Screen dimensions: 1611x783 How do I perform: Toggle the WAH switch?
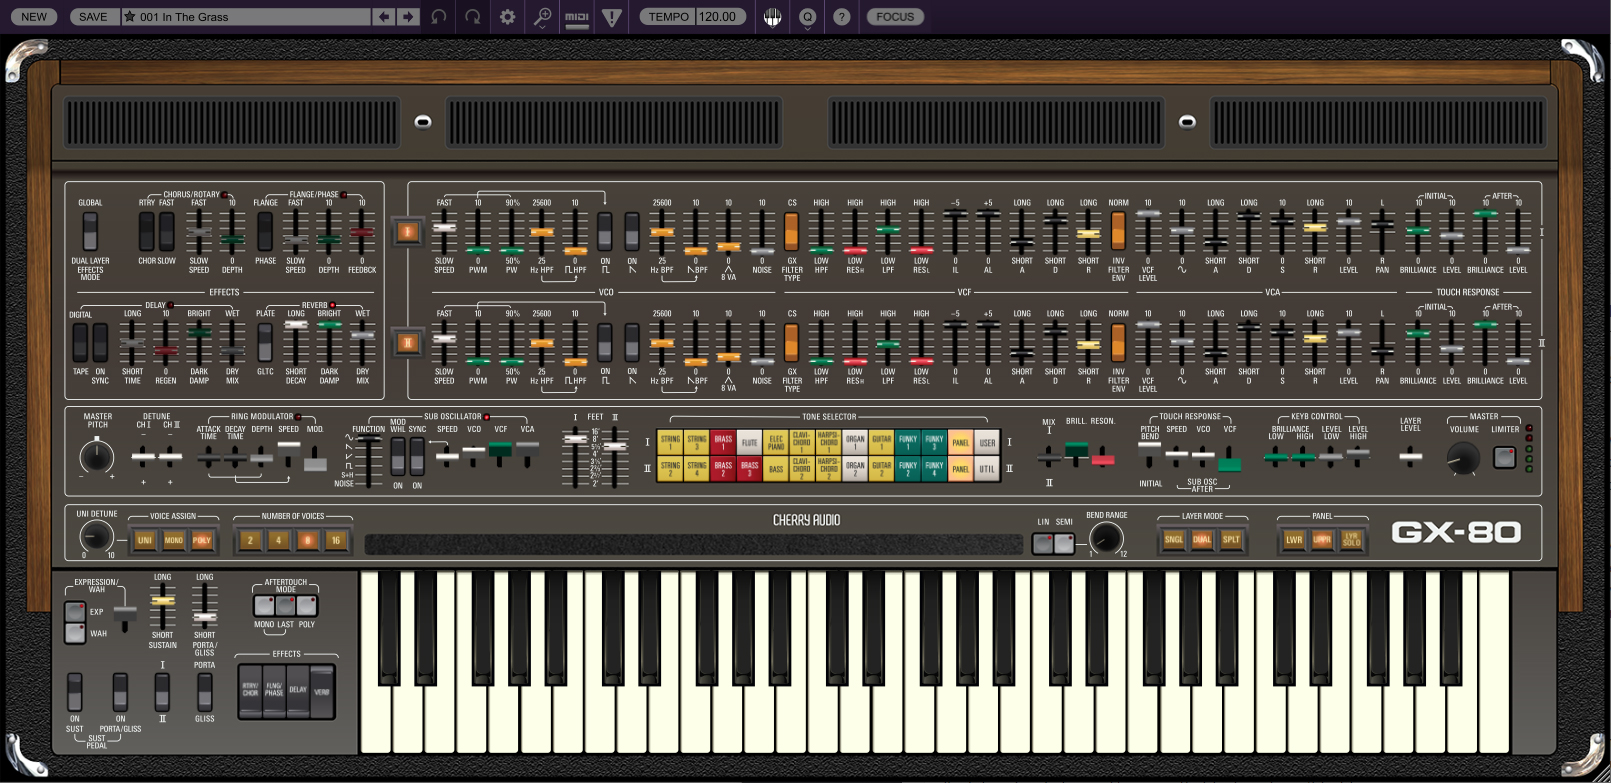(75, 633)
